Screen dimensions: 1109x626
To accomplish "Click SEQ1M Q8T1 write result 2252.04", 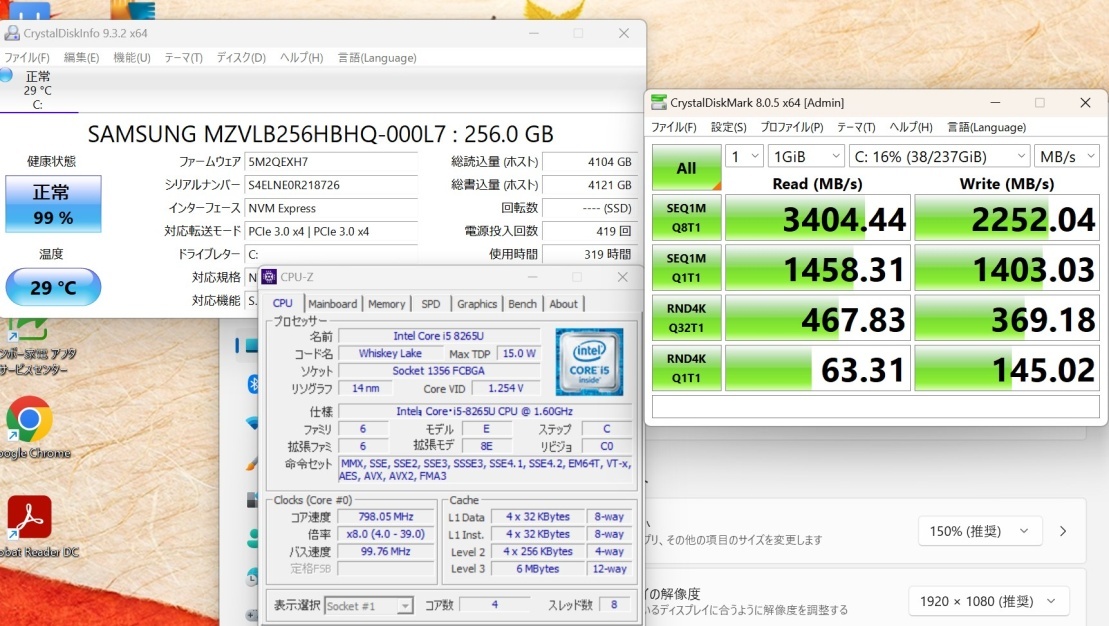I will [x=1007, y=218].
